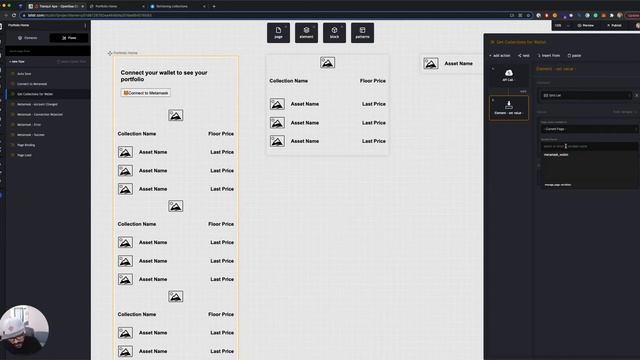The image size is (640, 360).
Task: Click the block tool in top toolbar
Action: (334, 33)
